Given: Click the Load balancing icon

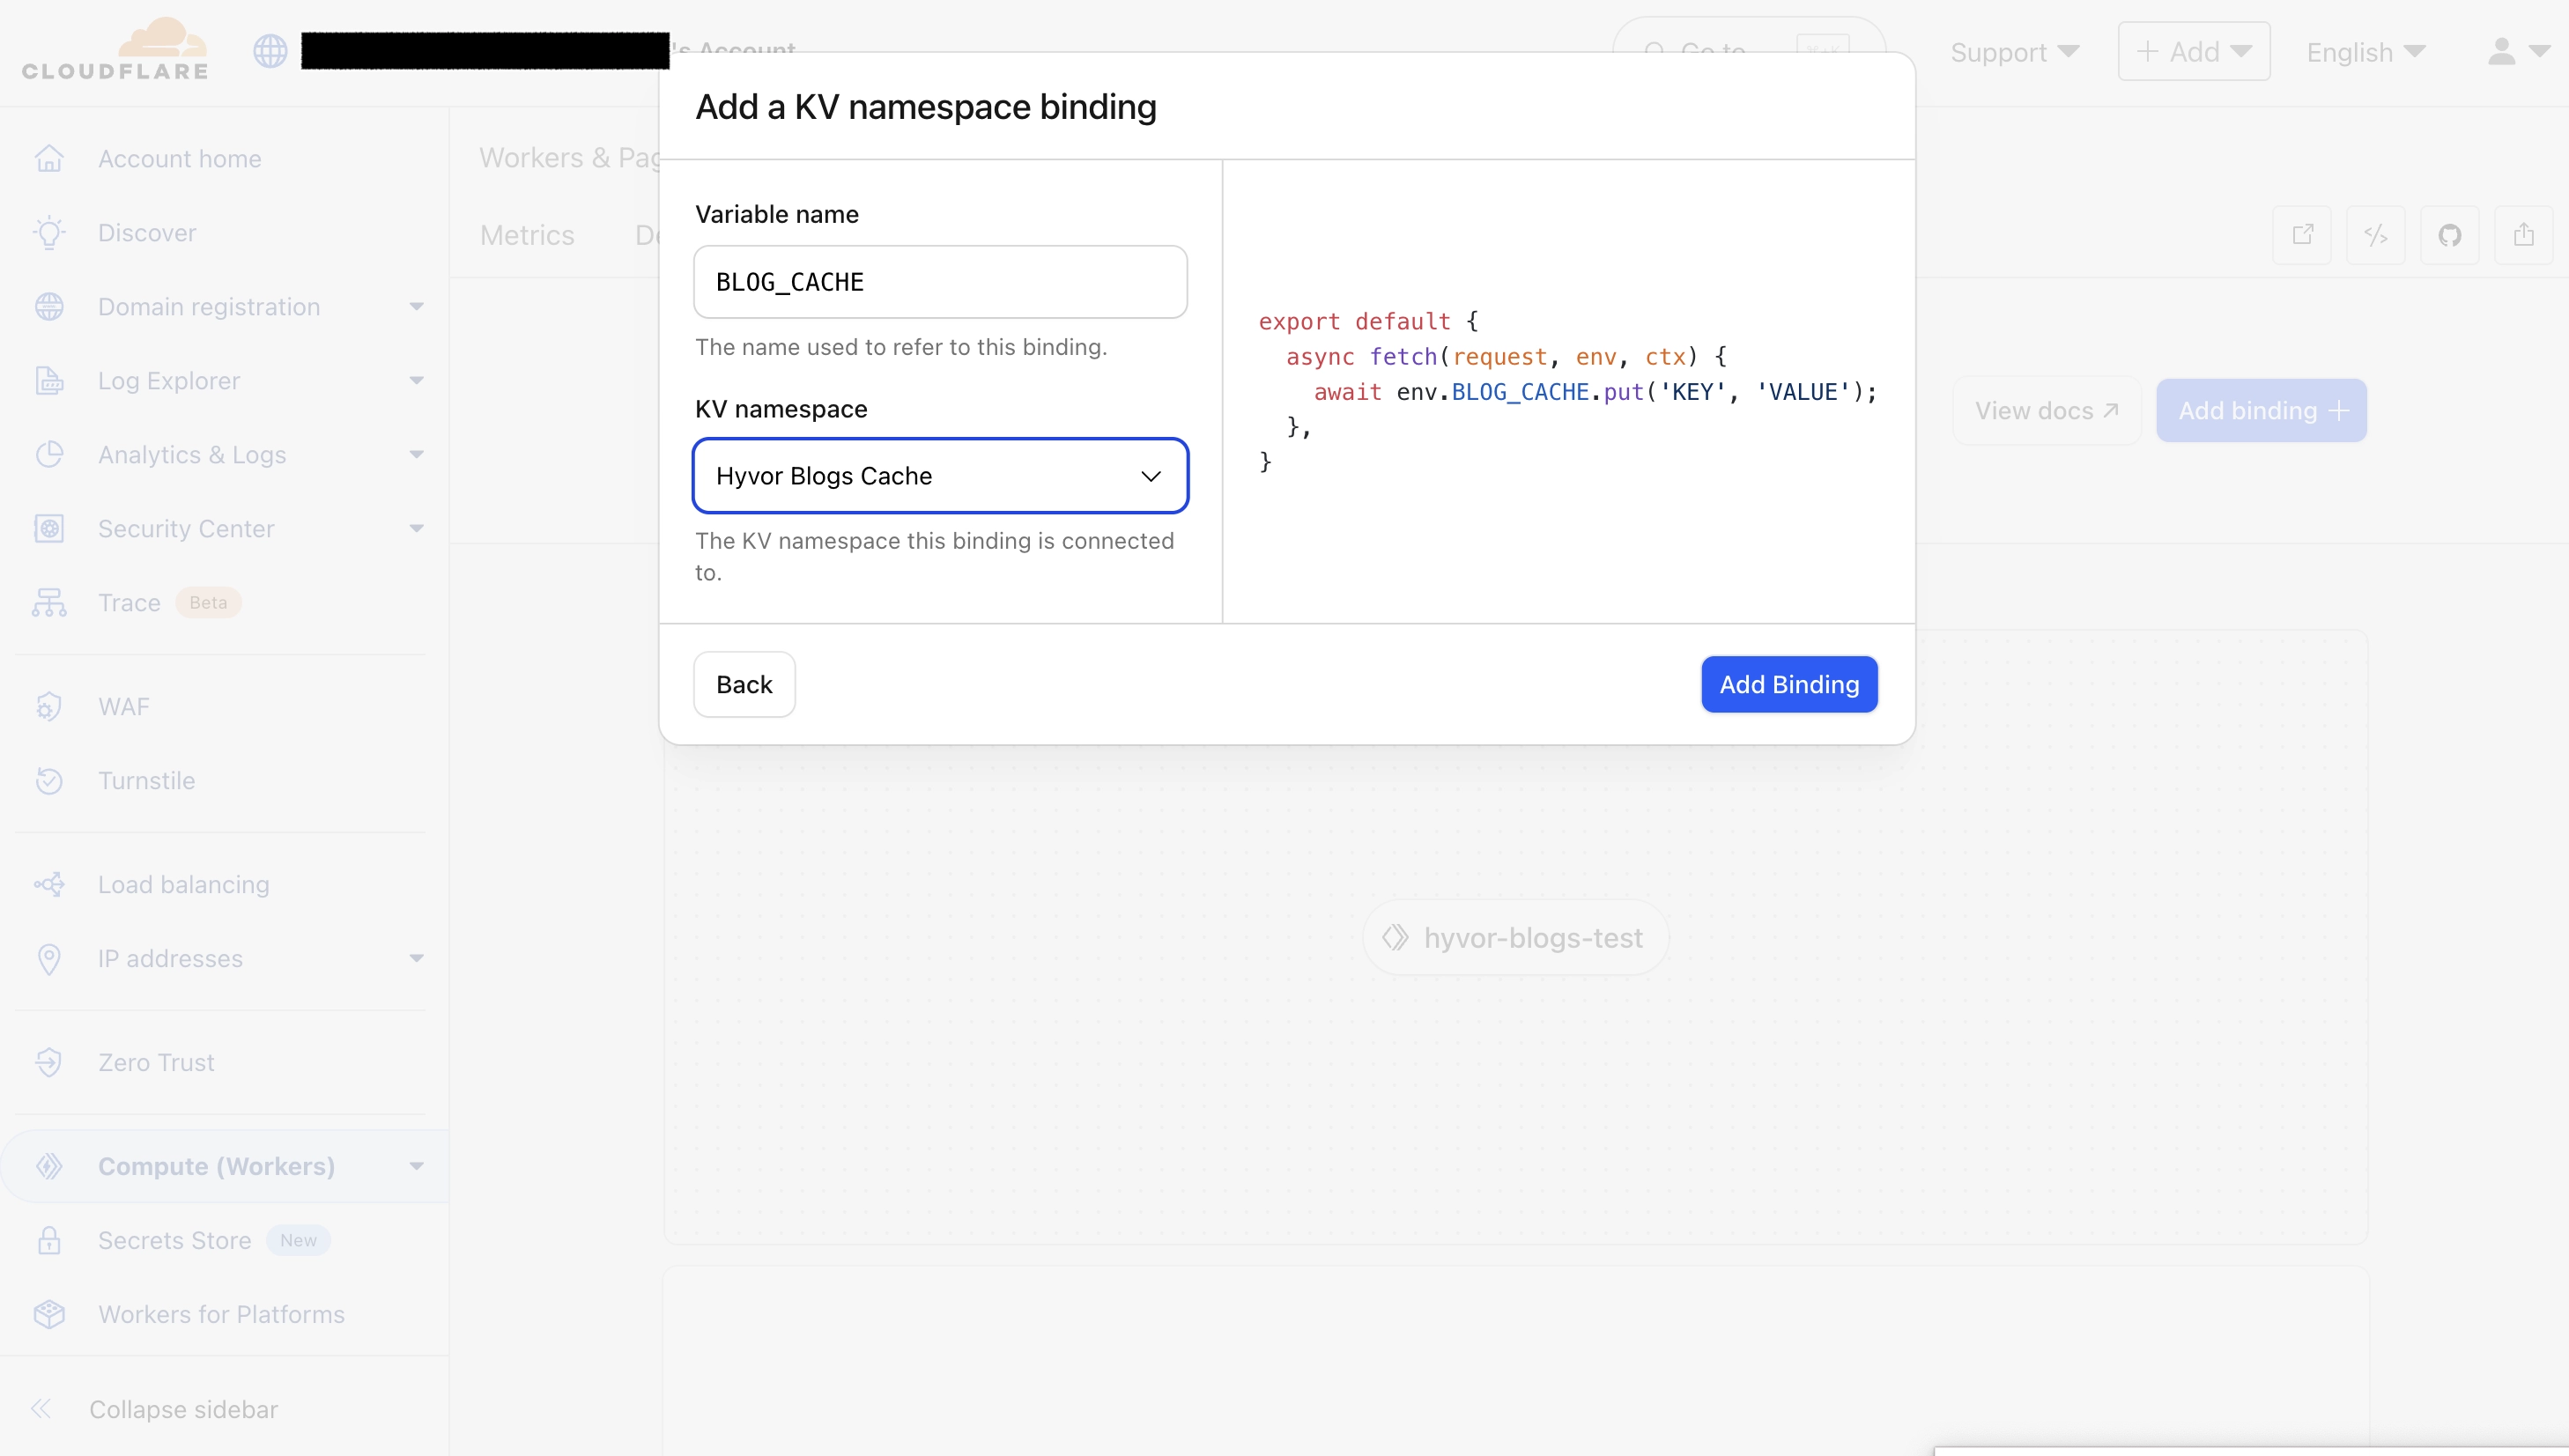Looking at the screenshot, I should [49, 885].
